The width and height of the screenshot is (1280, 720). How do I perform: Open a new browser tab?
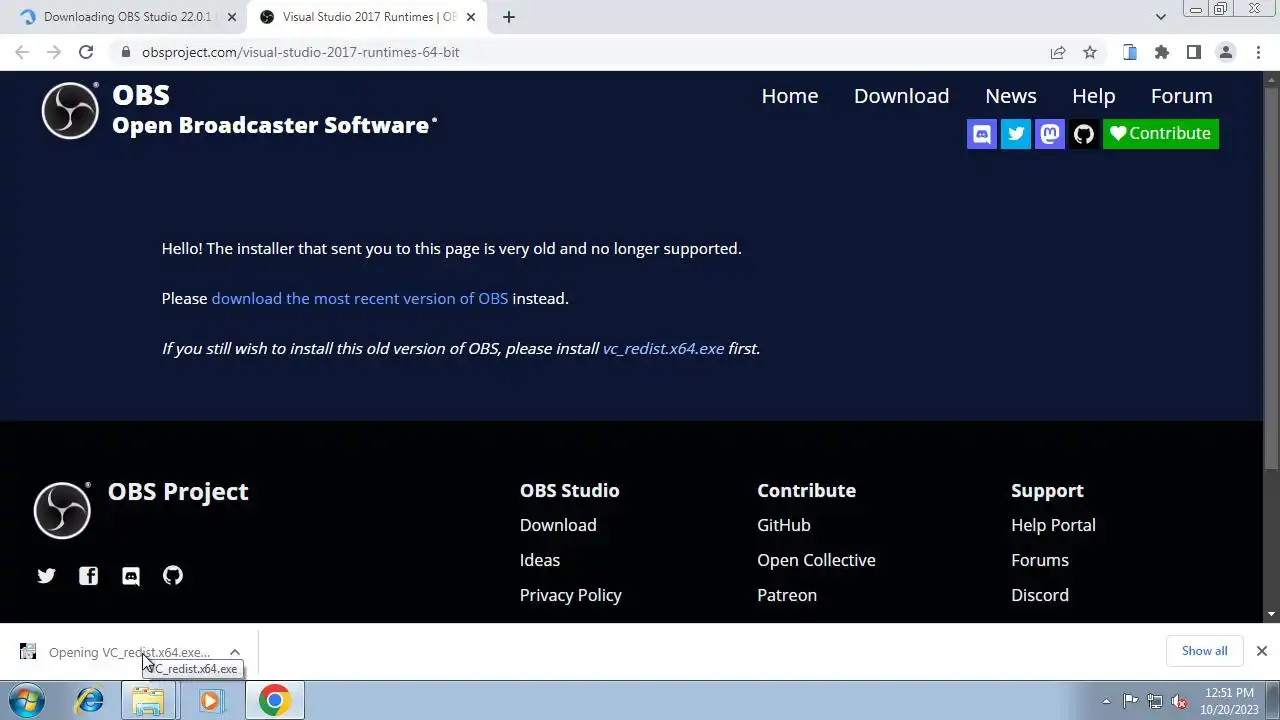click(509, 17)
